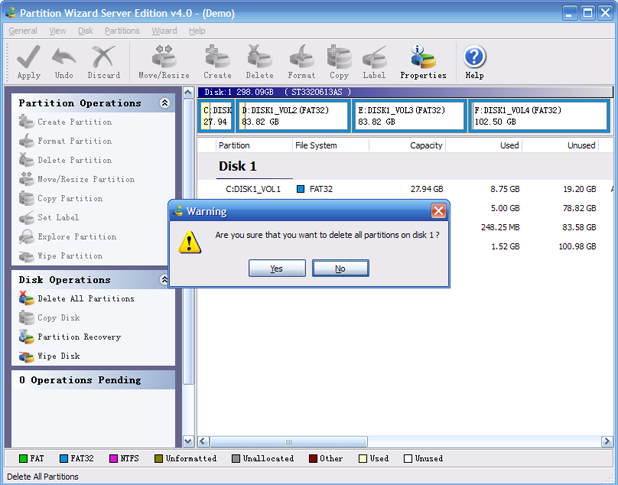Click the Disk 1 group heading
The width and height of the screenshot is (618, 485).
[x=238, y=166]
